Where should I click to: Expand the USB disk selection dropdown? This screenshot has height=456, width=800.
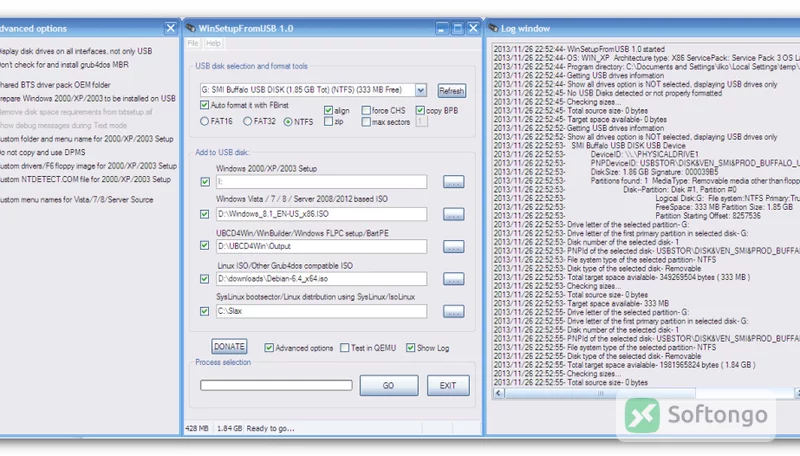[420, 90]
